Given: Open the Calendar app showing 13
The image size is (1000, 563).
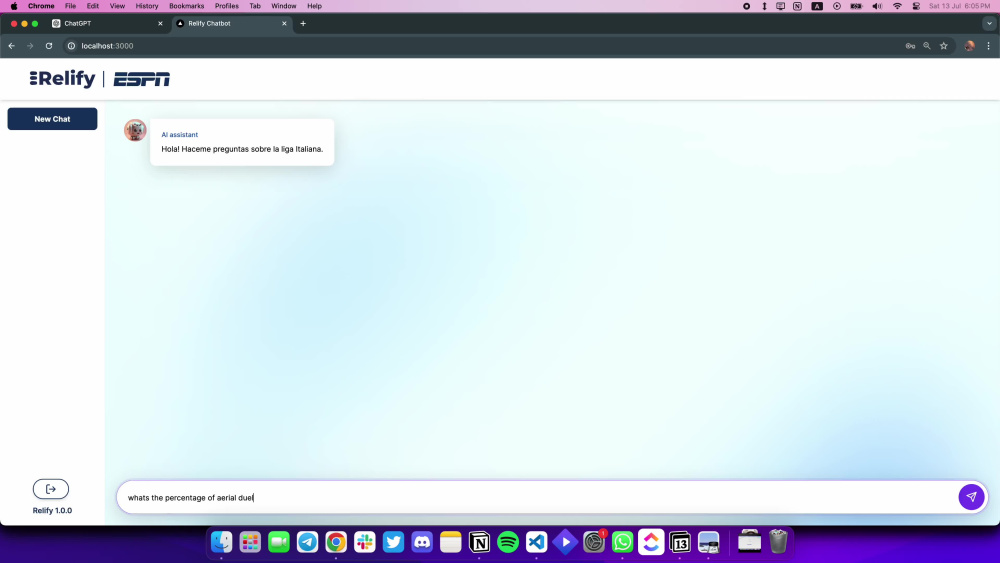Looking at the screenshot, I should click(x=680, y=542).
